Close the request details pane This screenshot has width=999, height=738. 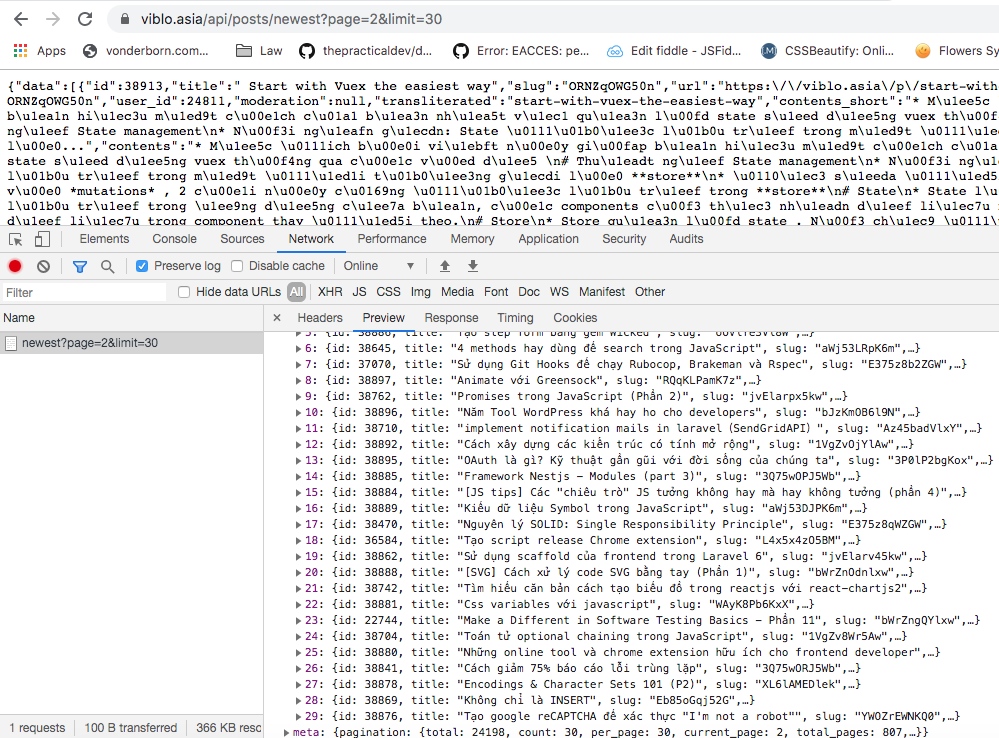pos(278,318)
